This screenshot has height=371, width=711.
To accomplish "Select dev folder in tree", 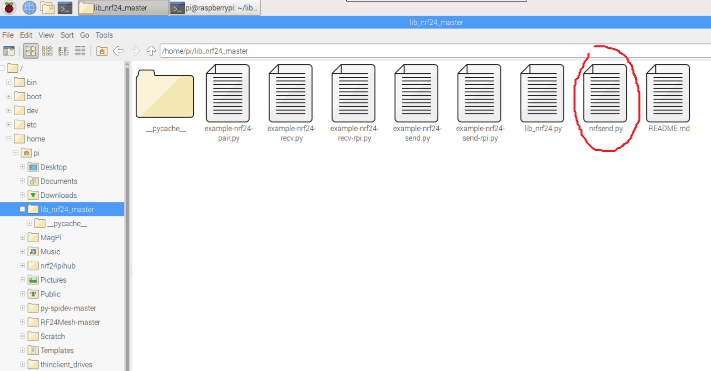I will point(26,110).
